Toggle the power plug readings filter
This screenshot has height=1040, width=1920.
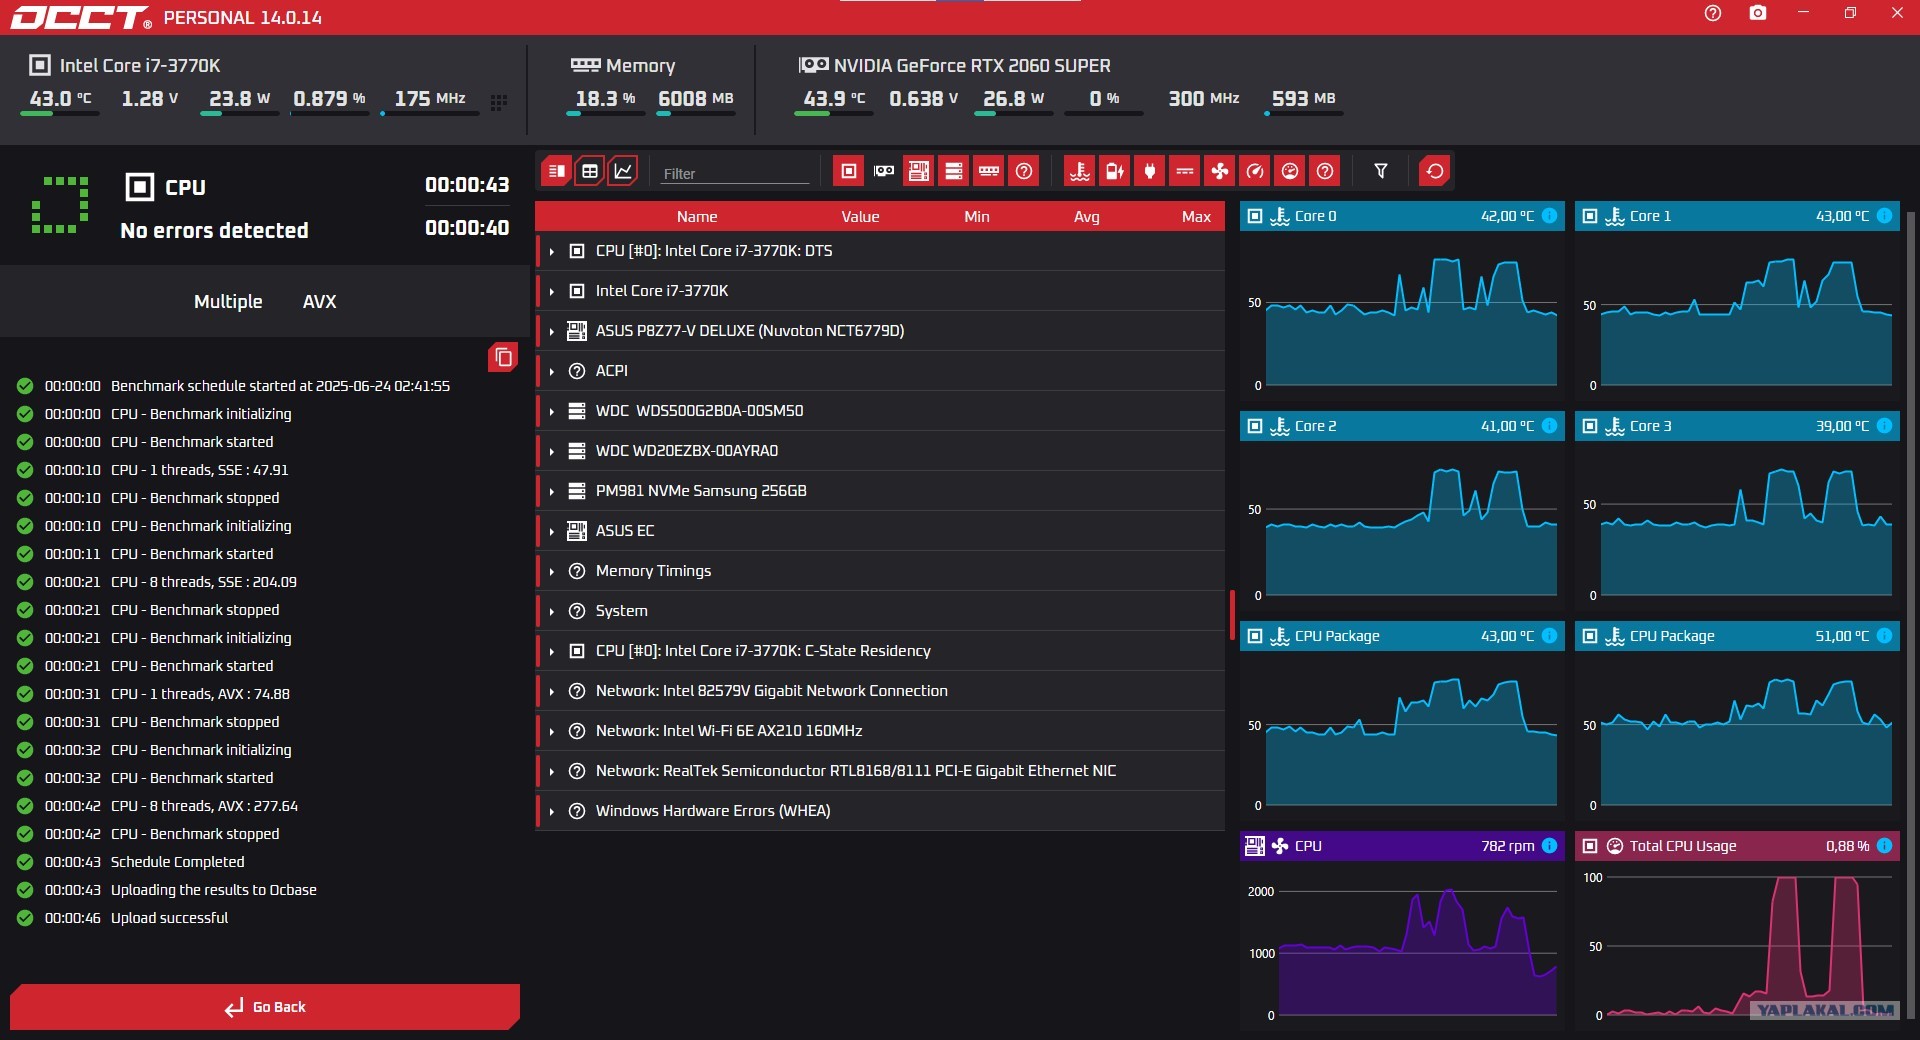tap(1150, 171)
